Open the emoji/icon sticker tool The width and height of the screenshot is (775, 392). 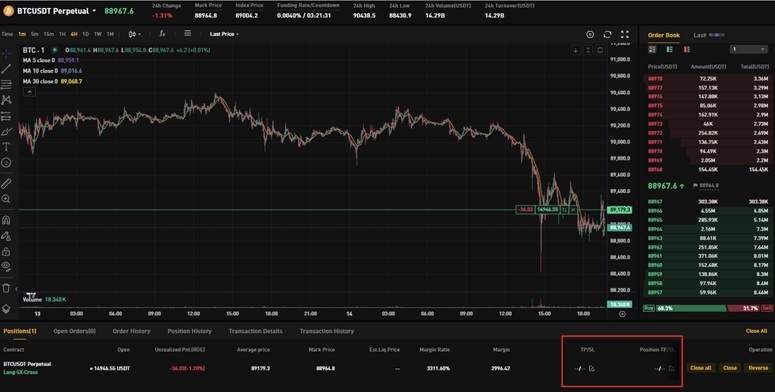coord(6,162)
